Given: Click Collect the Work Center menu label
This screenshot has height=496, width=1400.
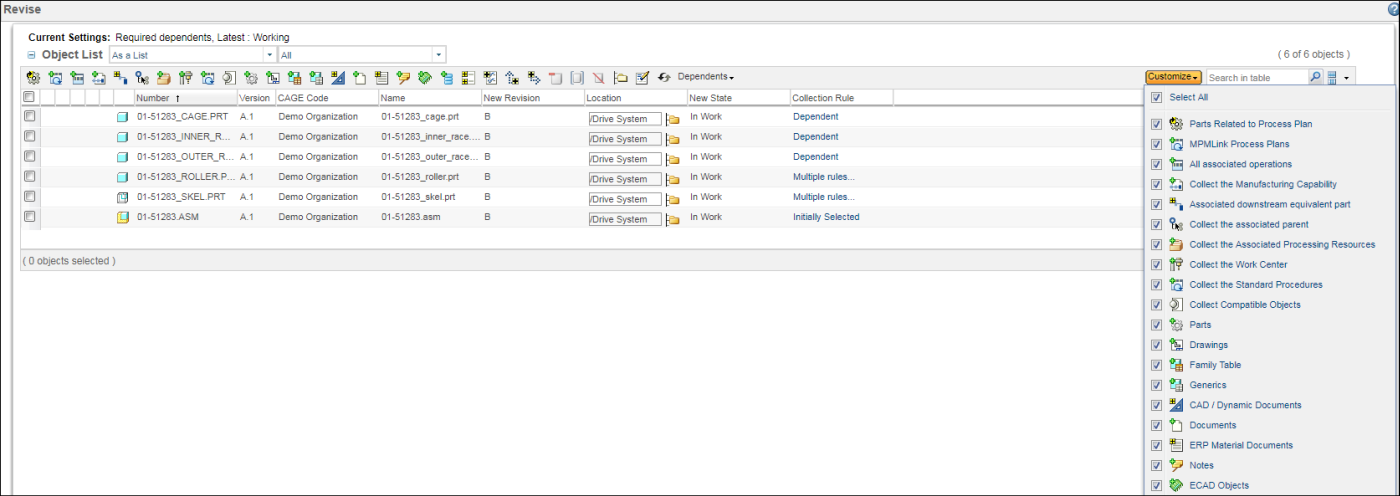Looking at the screenshot, I should click(1238, 264).
